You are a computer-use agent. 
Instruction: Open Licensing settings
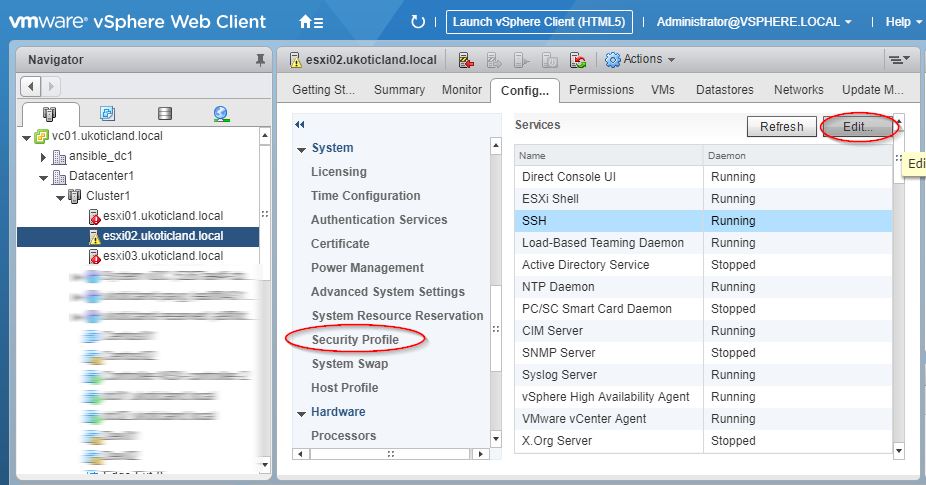[x=338, y=172]
